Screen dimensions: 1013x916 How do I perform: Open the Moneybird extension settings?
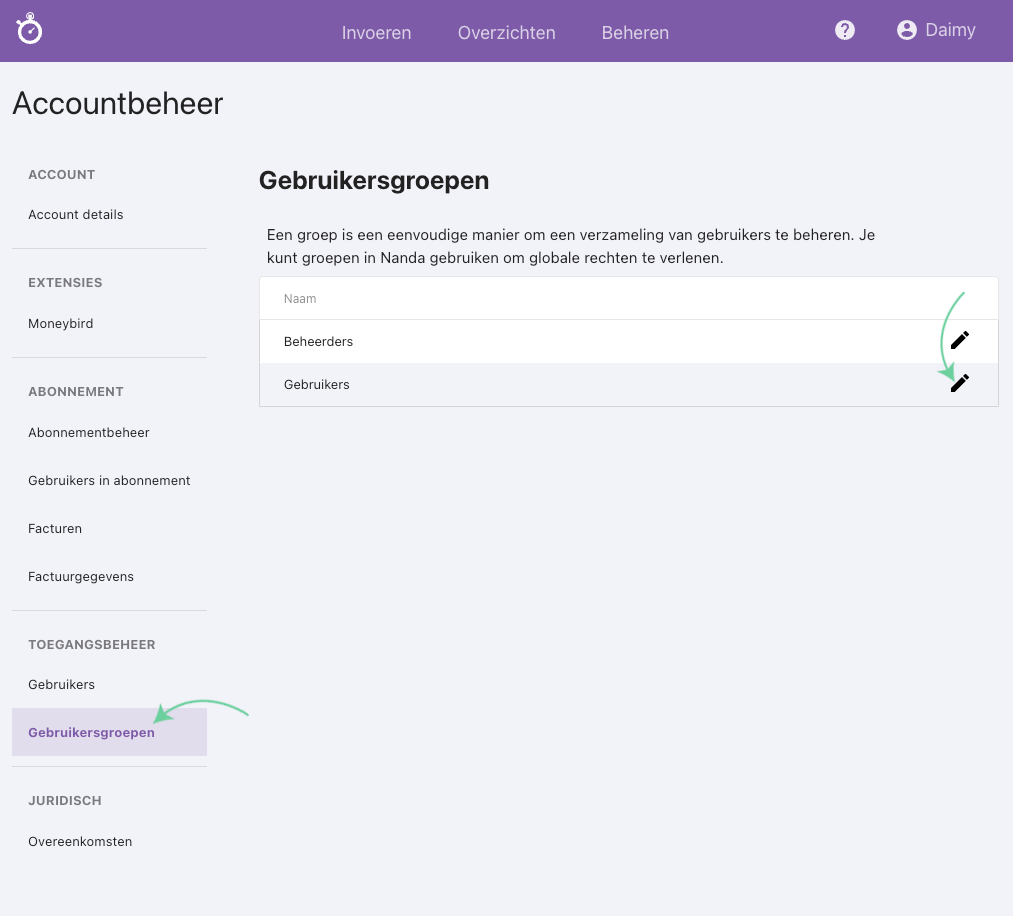62,323
